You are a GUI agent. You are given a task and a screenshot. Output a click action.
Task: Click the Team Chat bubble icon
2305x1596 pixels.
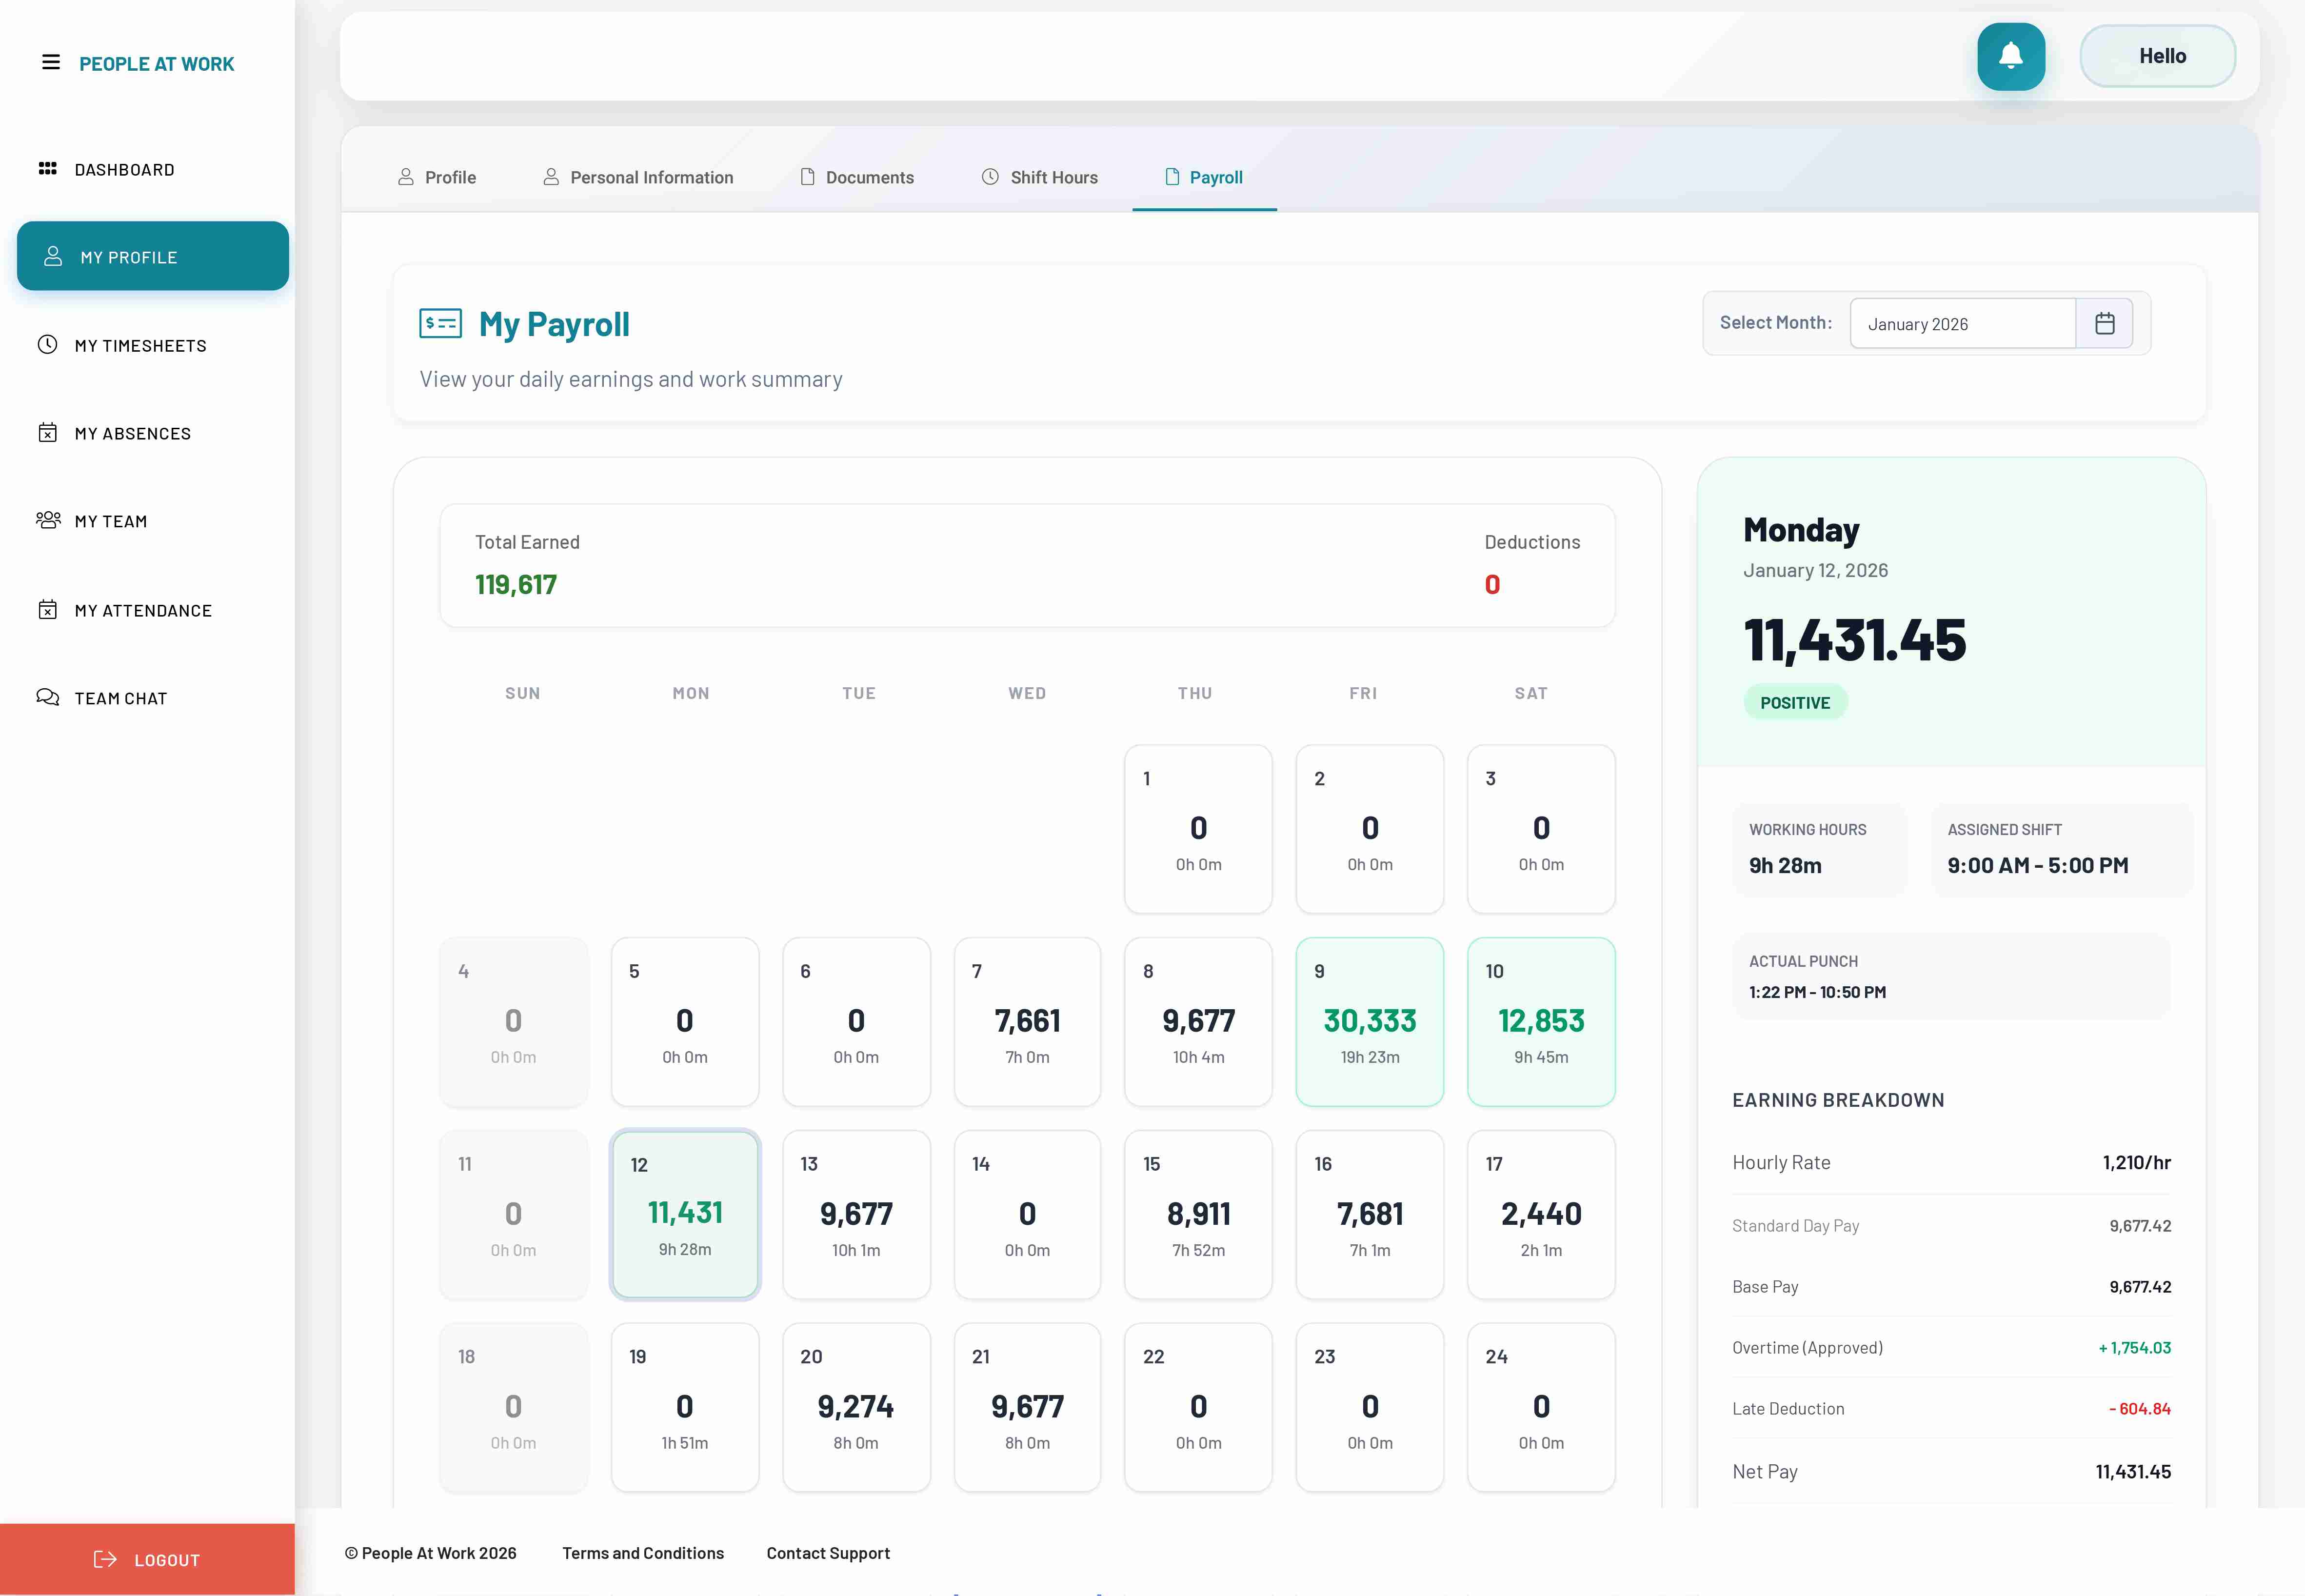[x=47, y=697]
